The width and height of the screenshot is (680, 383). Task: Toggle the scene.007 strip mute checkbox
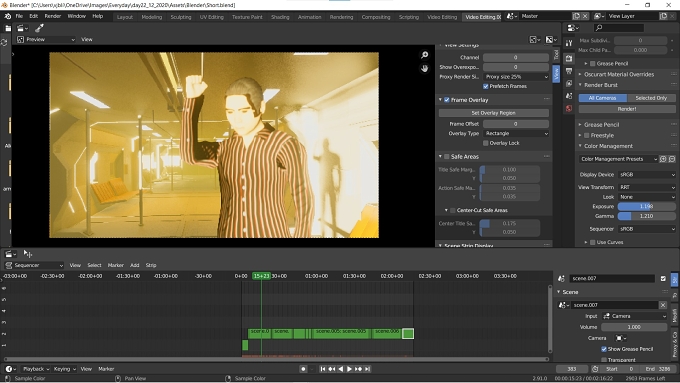click(663, 278)
